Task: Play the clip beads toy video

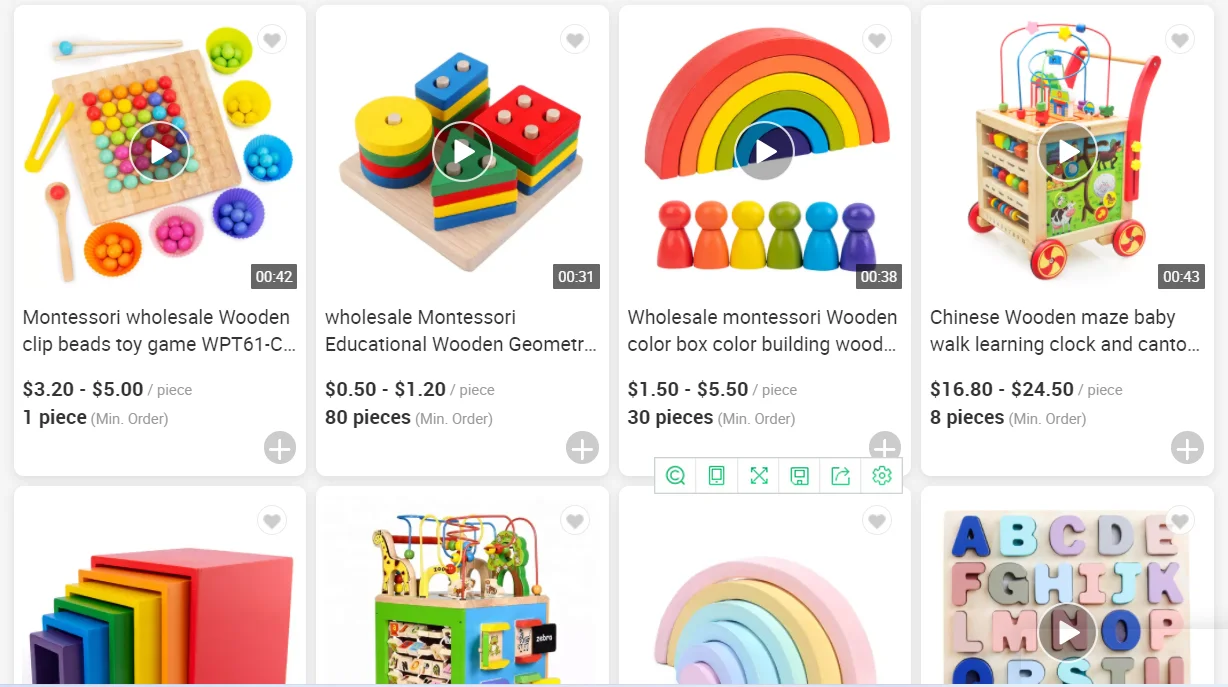Action: point(160,151)
